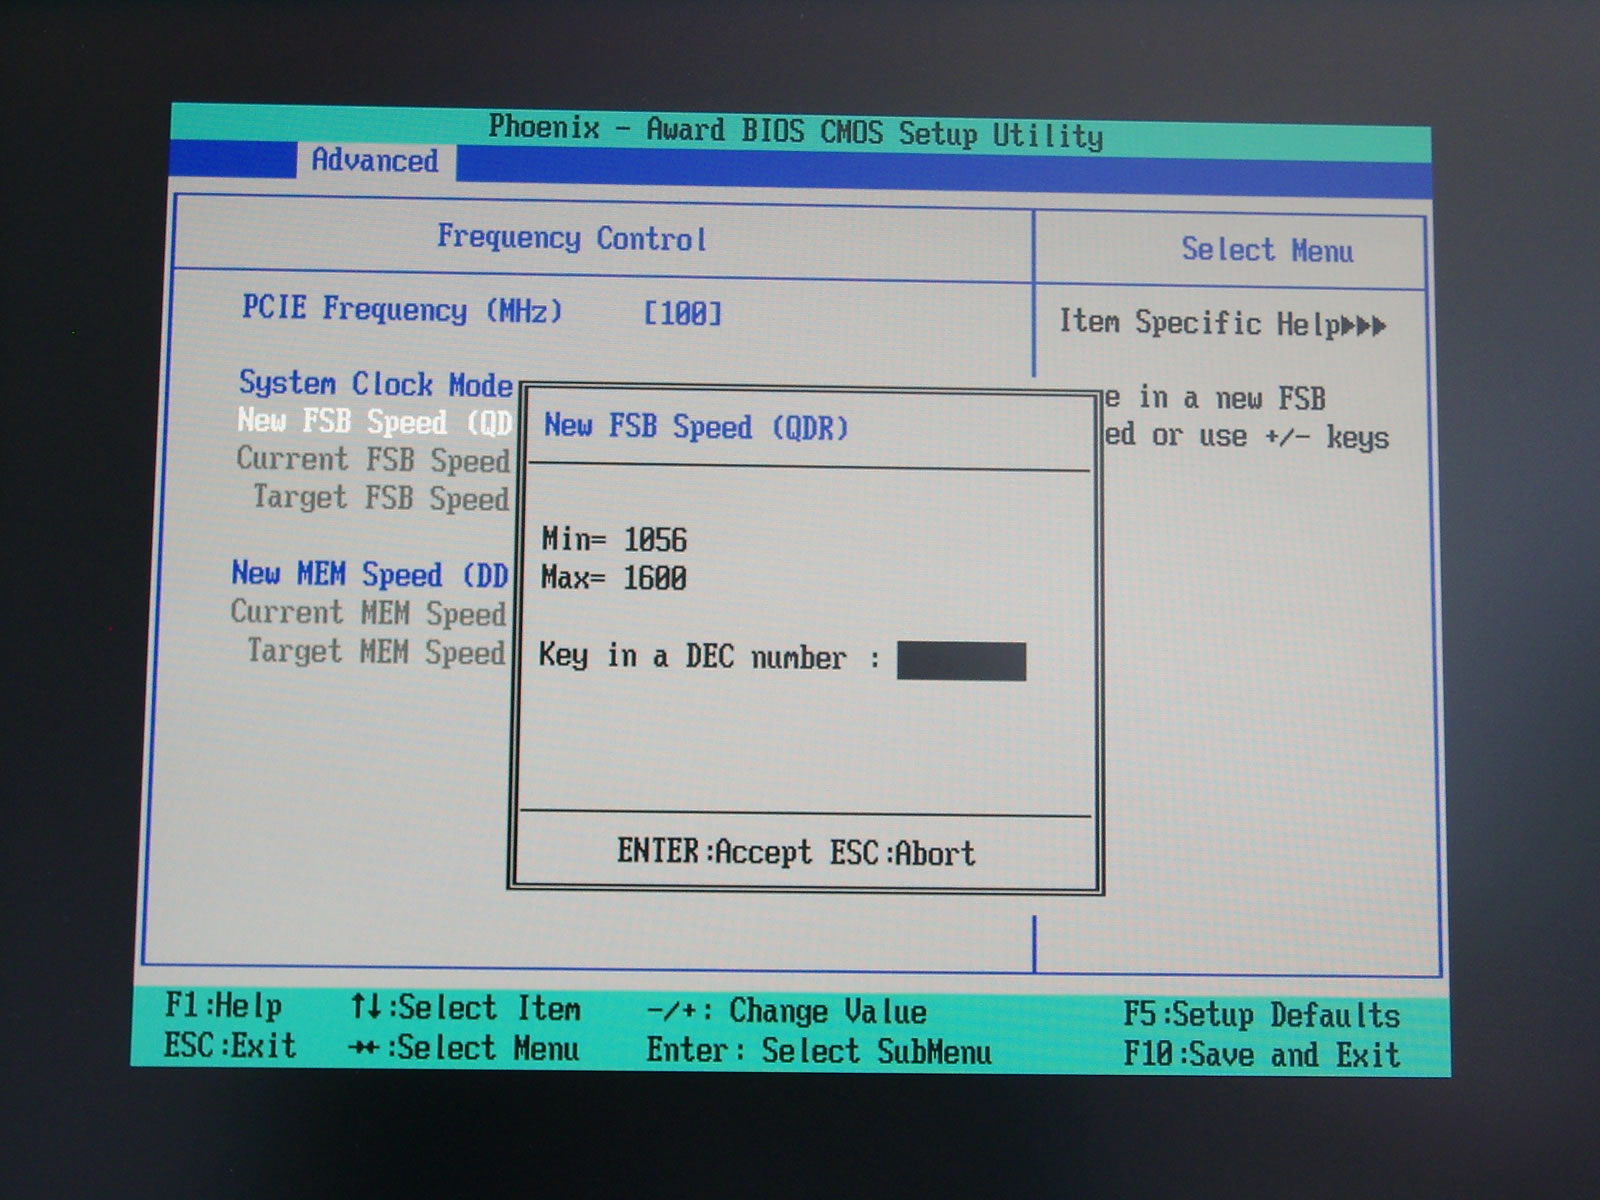Click ESC:Exit in bottom bar
Image resolution: width=1600 pixels, height=1200 pixels.
(230, 1046)
